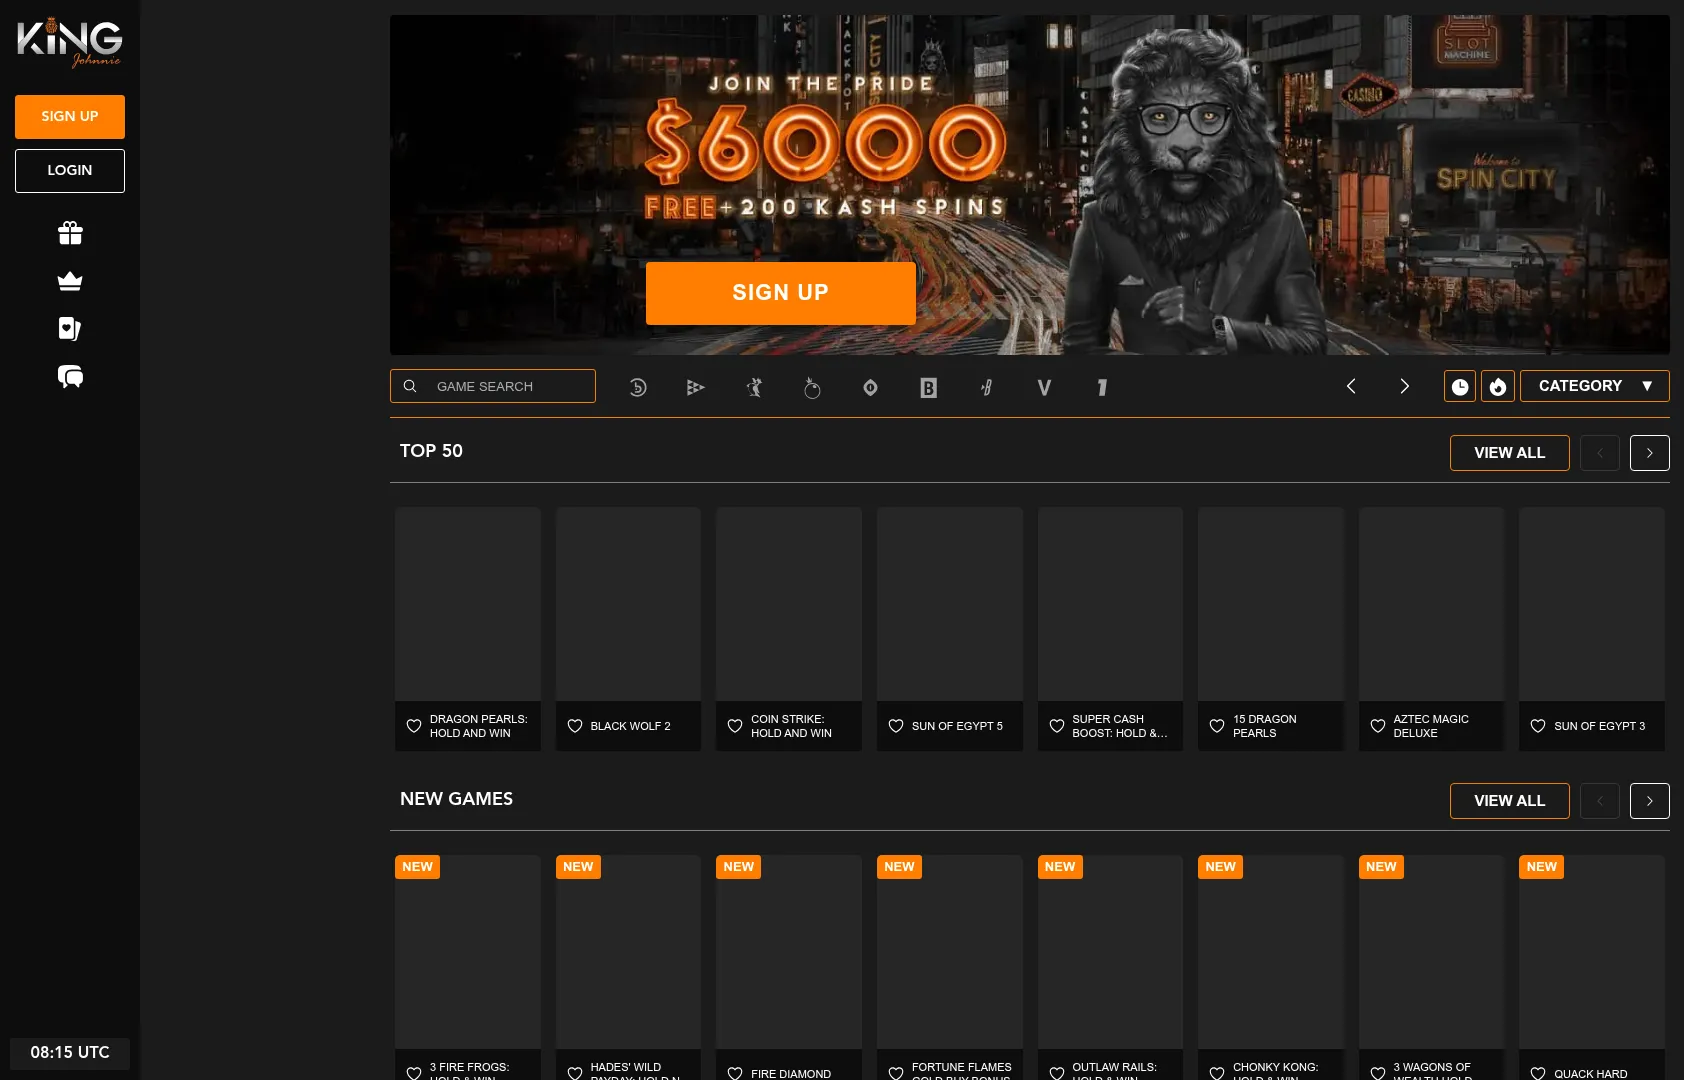Click the LOGIN button
Image resolution: width=1684 pixels, height=1080 pixels.
click(x=70, y=171)
